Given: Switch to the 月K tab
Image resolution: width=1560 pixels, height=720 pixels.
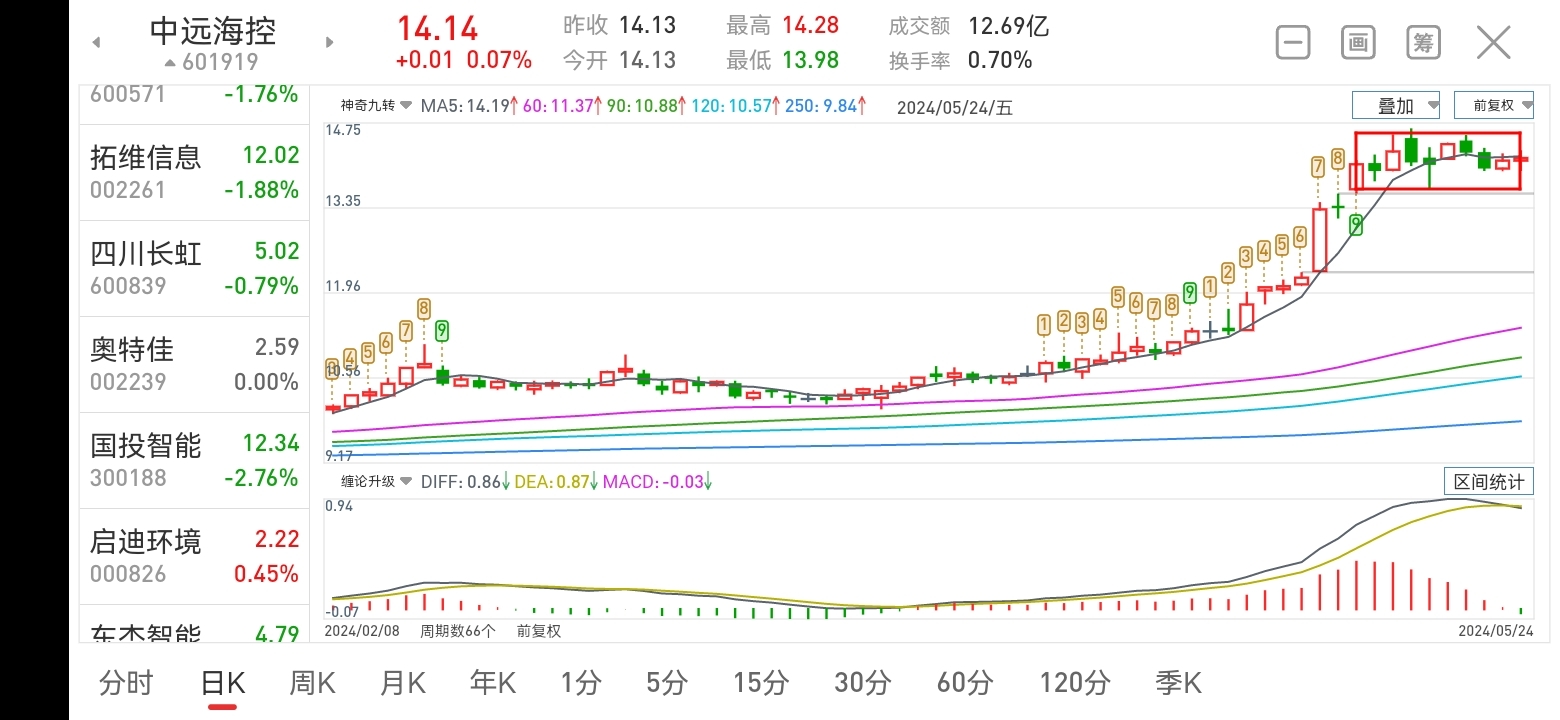Looking at the screenshot, I should (x=403, y=683).
